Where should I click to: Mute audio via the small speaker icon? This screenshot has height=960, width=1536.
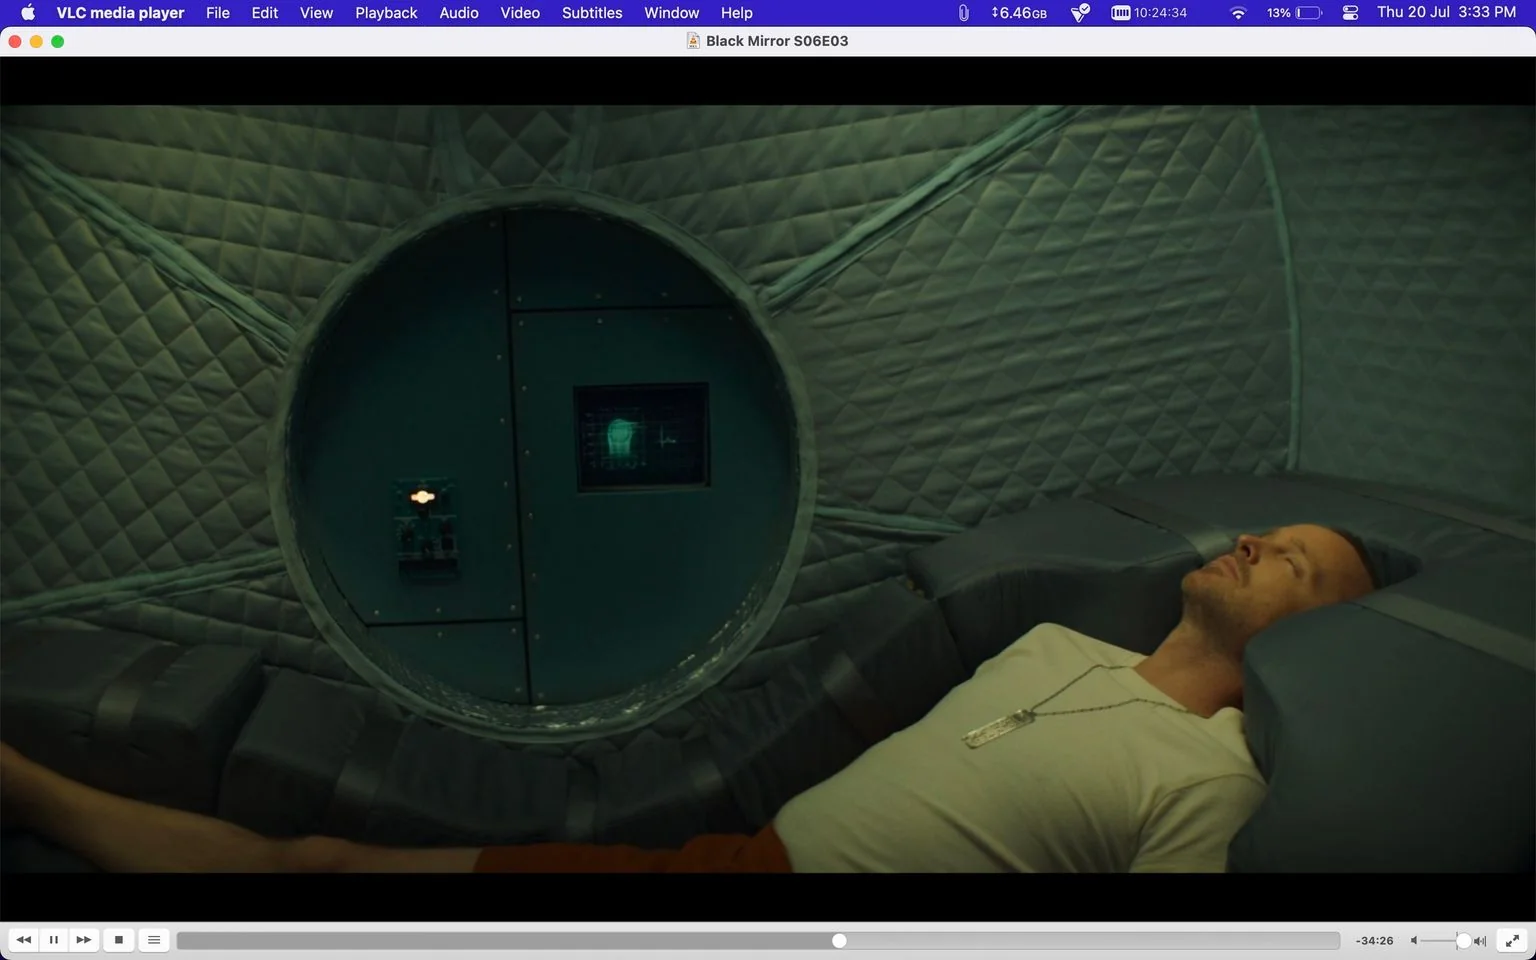point(1414,941)
